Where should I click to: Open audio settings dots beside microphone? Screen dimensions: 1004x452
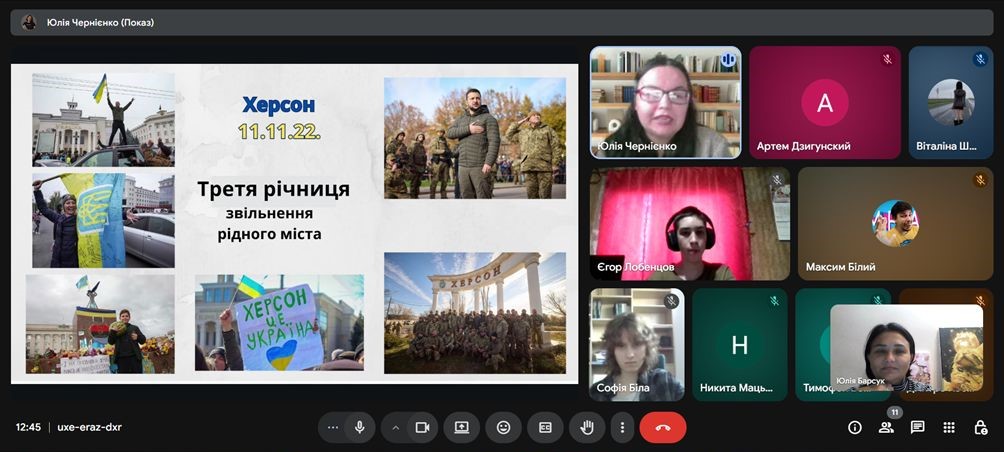[x=333, y=427]
